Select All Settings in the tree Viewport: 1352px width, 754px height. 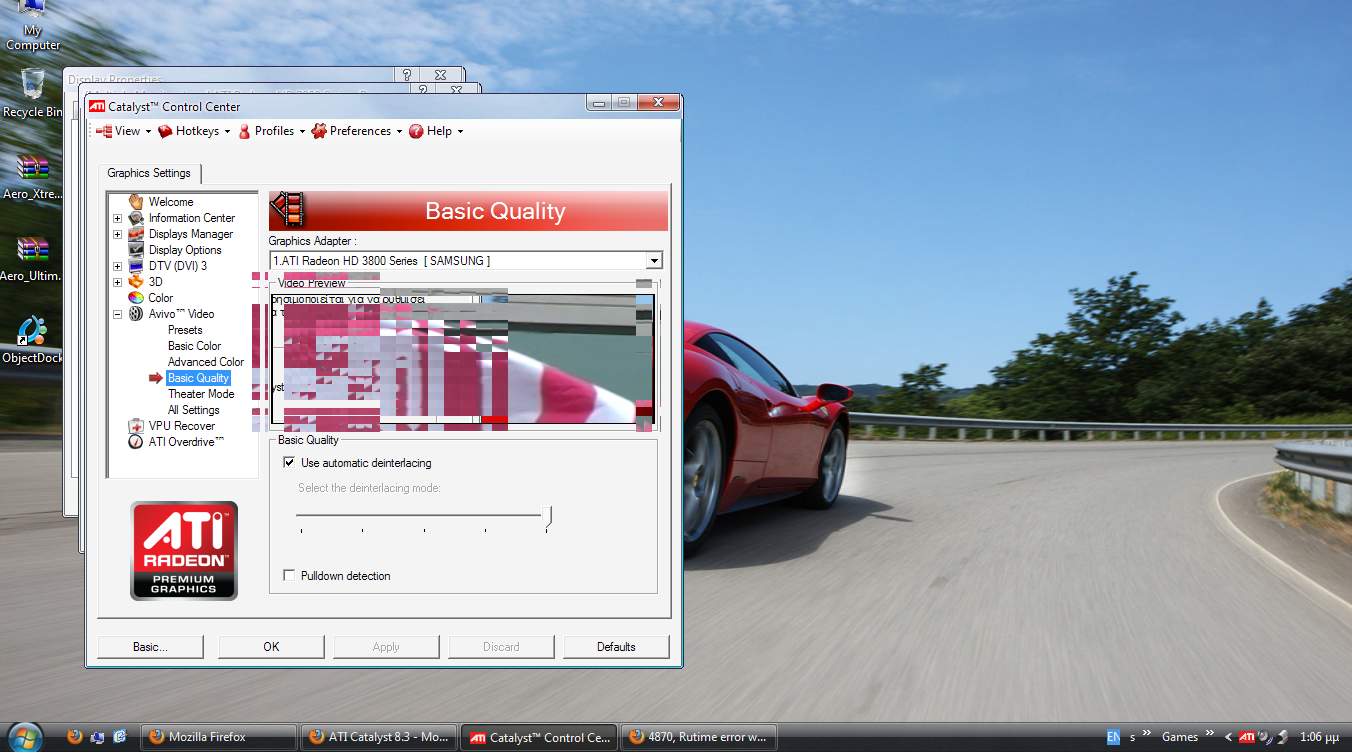[x=193, y=410]
